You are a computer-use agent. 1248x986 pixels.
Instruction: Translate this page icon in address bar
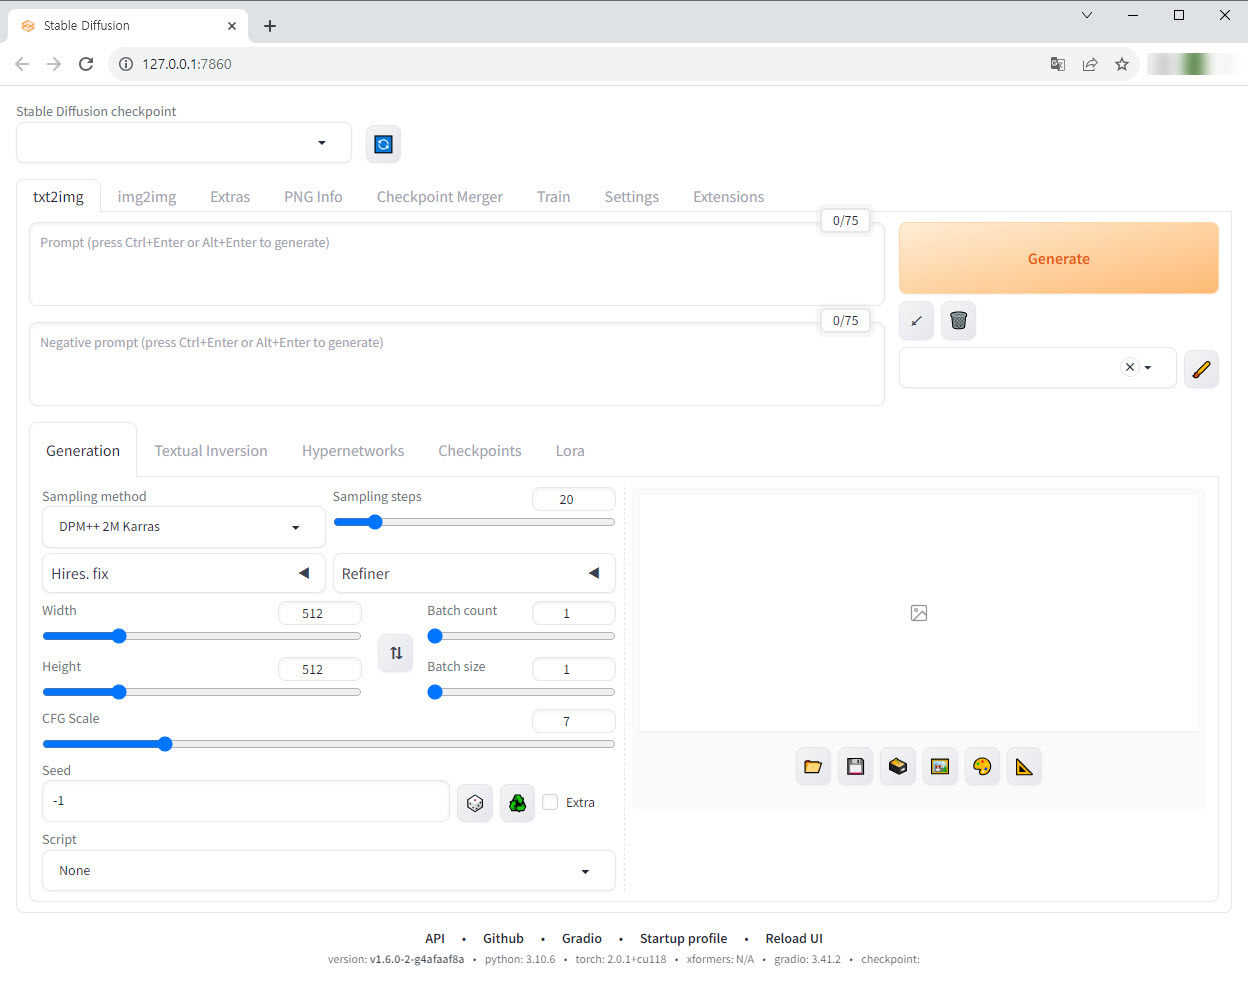[x=1058, y=64]
